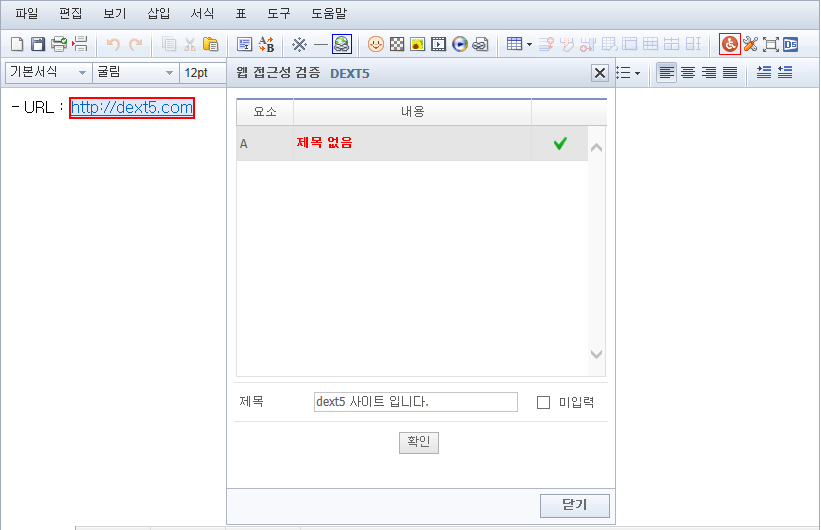
Task: Center align the text
Action: pos(688,73)
